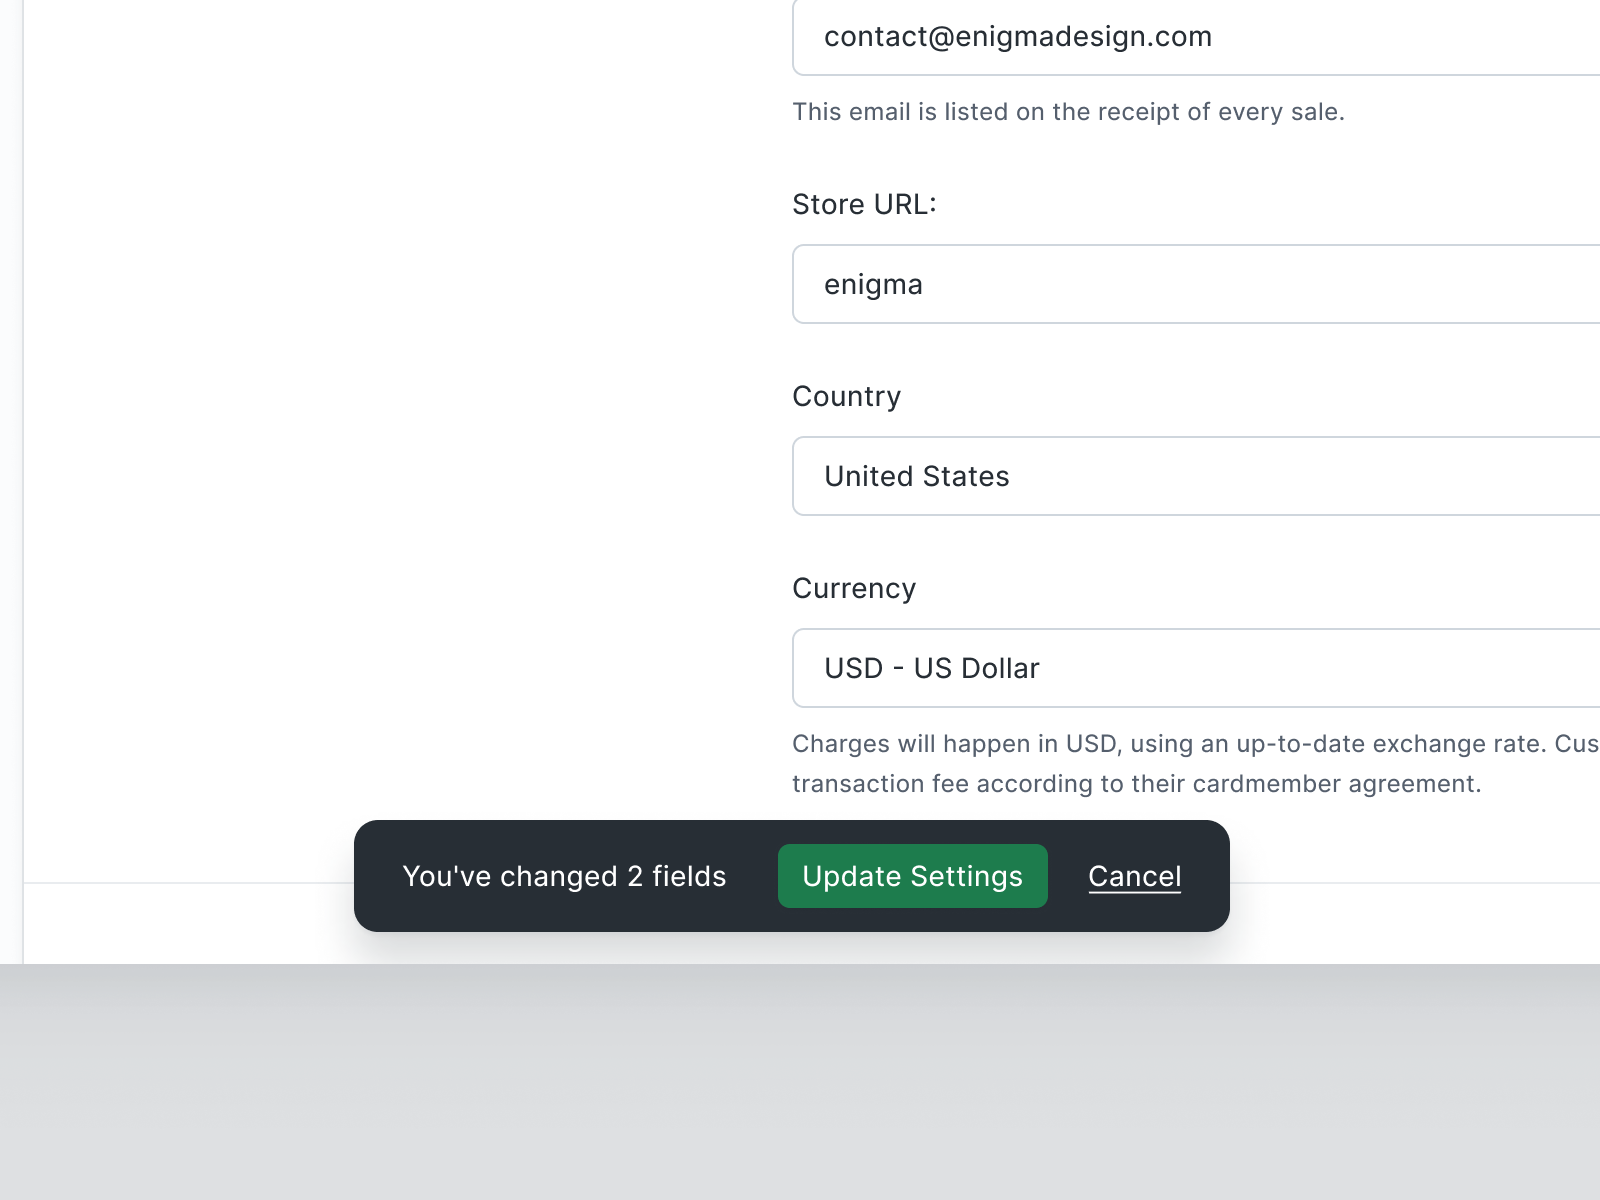The height and width of the screenshot is (1200, 1600).
Task: Click Update Settings to save changes
Action: click(x=912, y=876)
